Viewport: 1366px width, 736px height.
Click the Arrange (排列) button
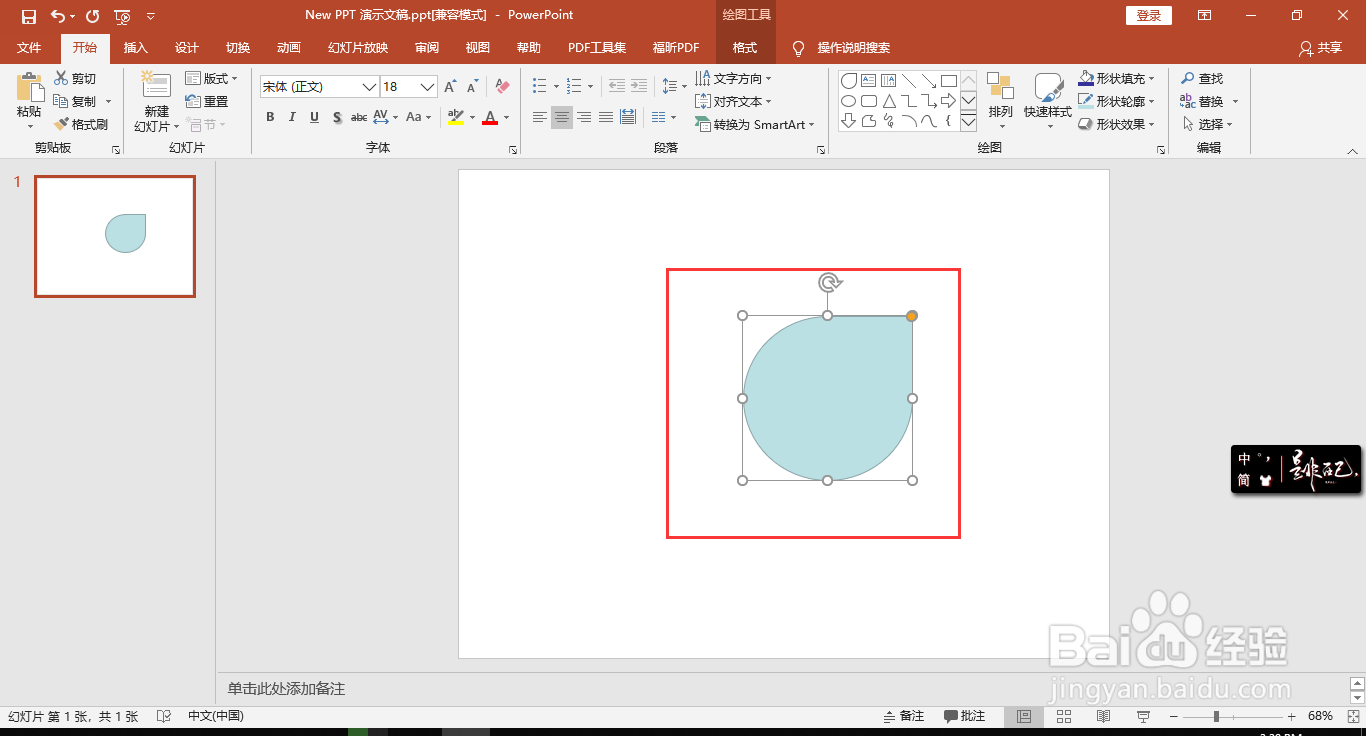click(1000, 101)
